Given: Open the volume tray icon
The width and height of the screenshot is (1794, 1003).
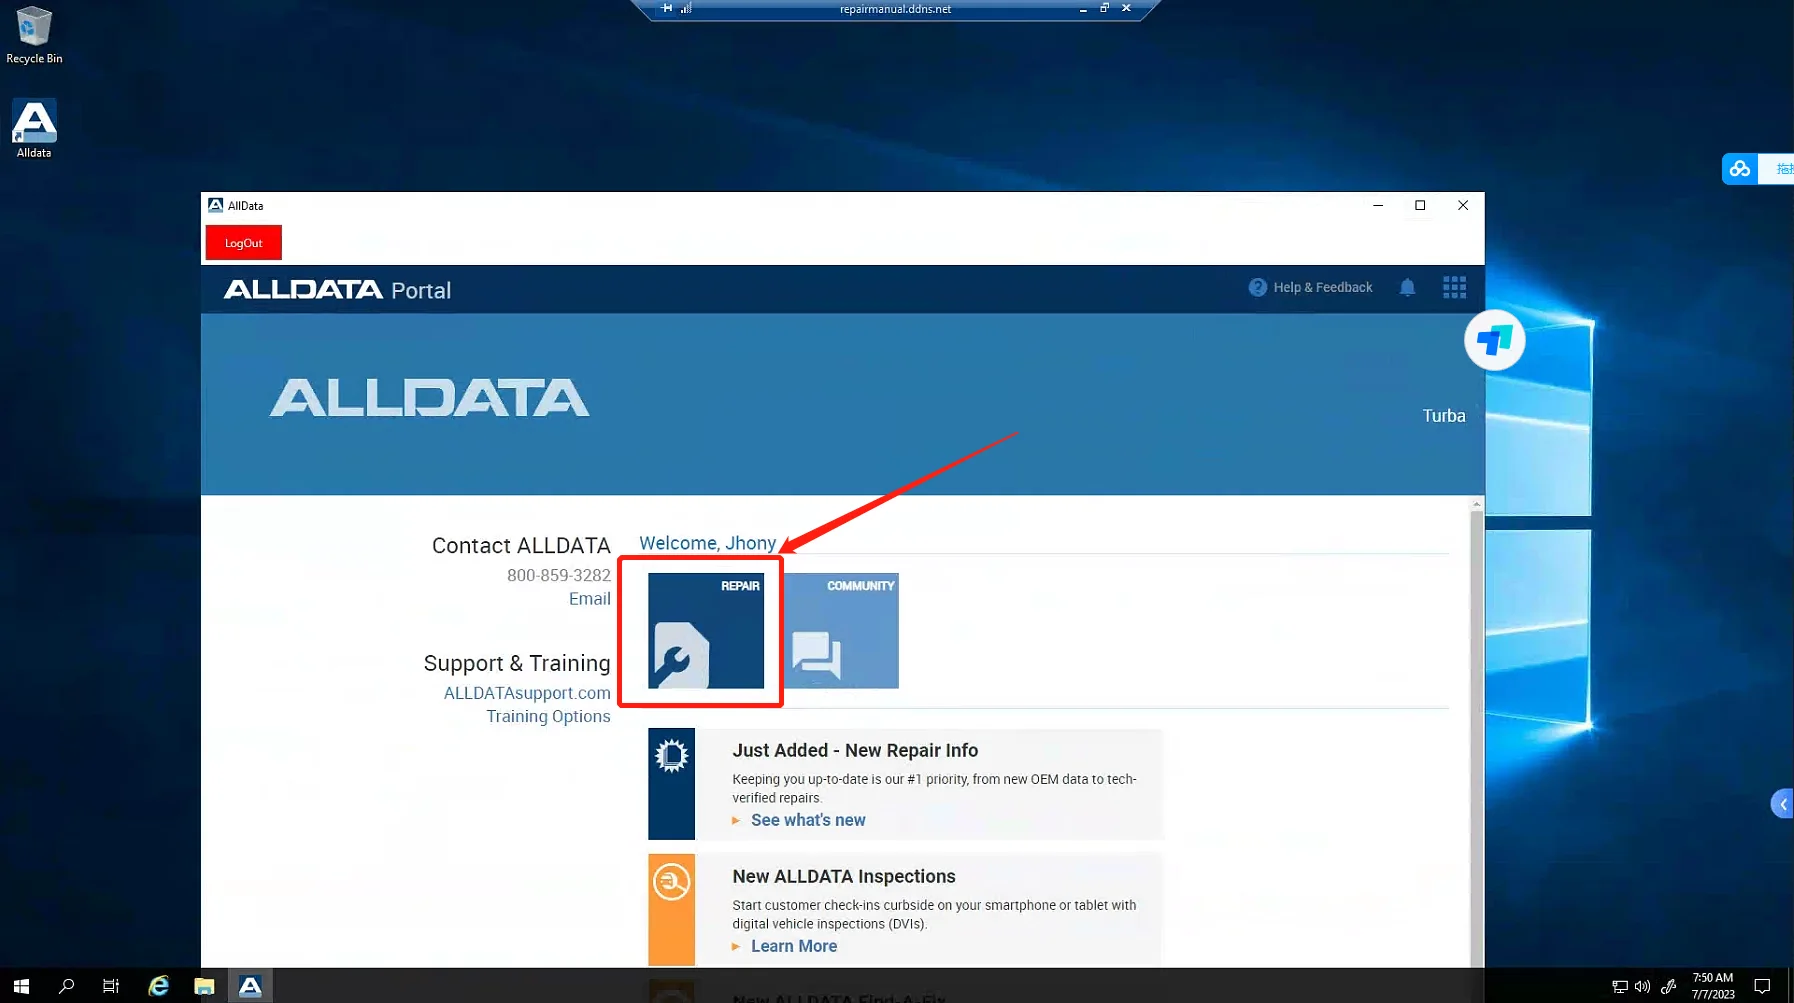Looking at the screenshot, I should tap(1642, 987).
